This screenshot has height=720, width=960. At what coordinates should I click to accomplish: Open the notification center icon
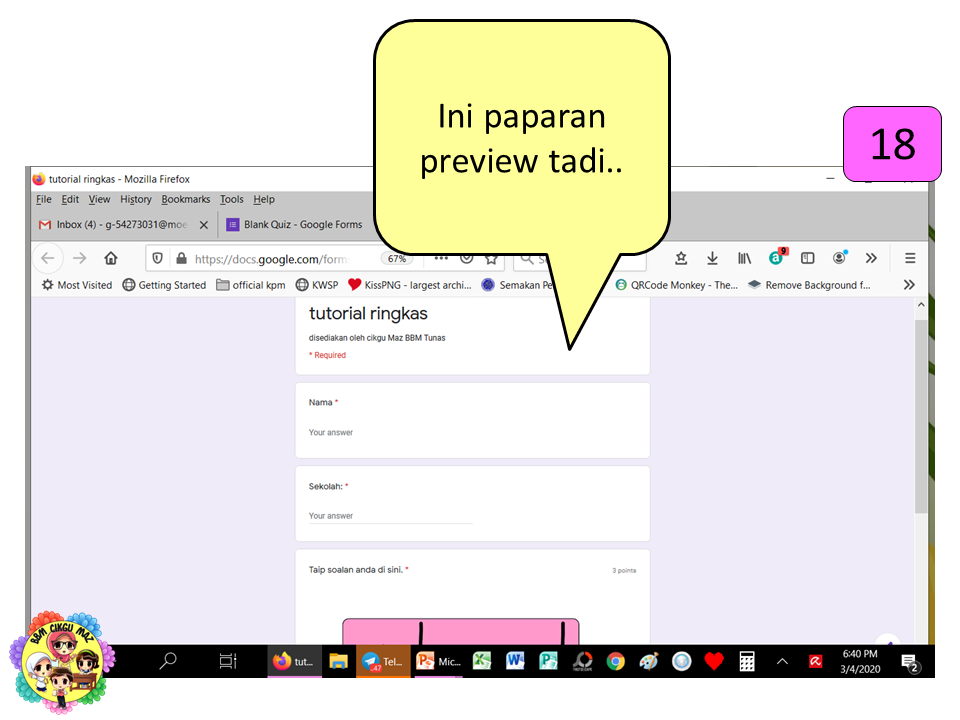[909, 662]
